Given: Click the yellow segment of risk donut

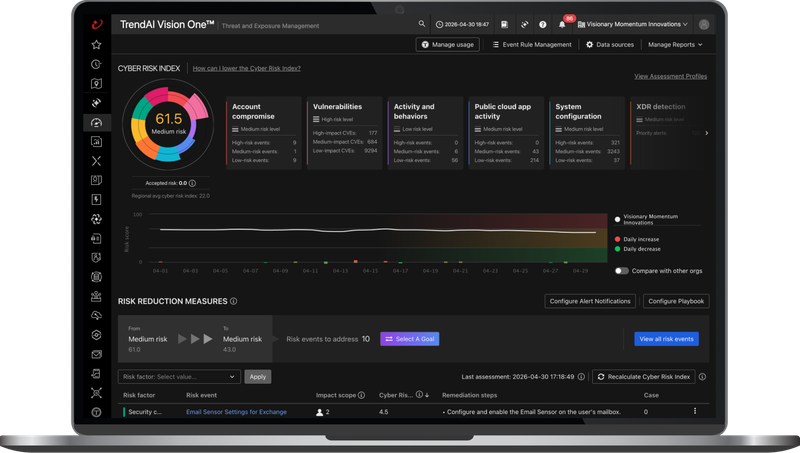Looking at the screenshot, I should pyautogui.click(x=136, y=130).
